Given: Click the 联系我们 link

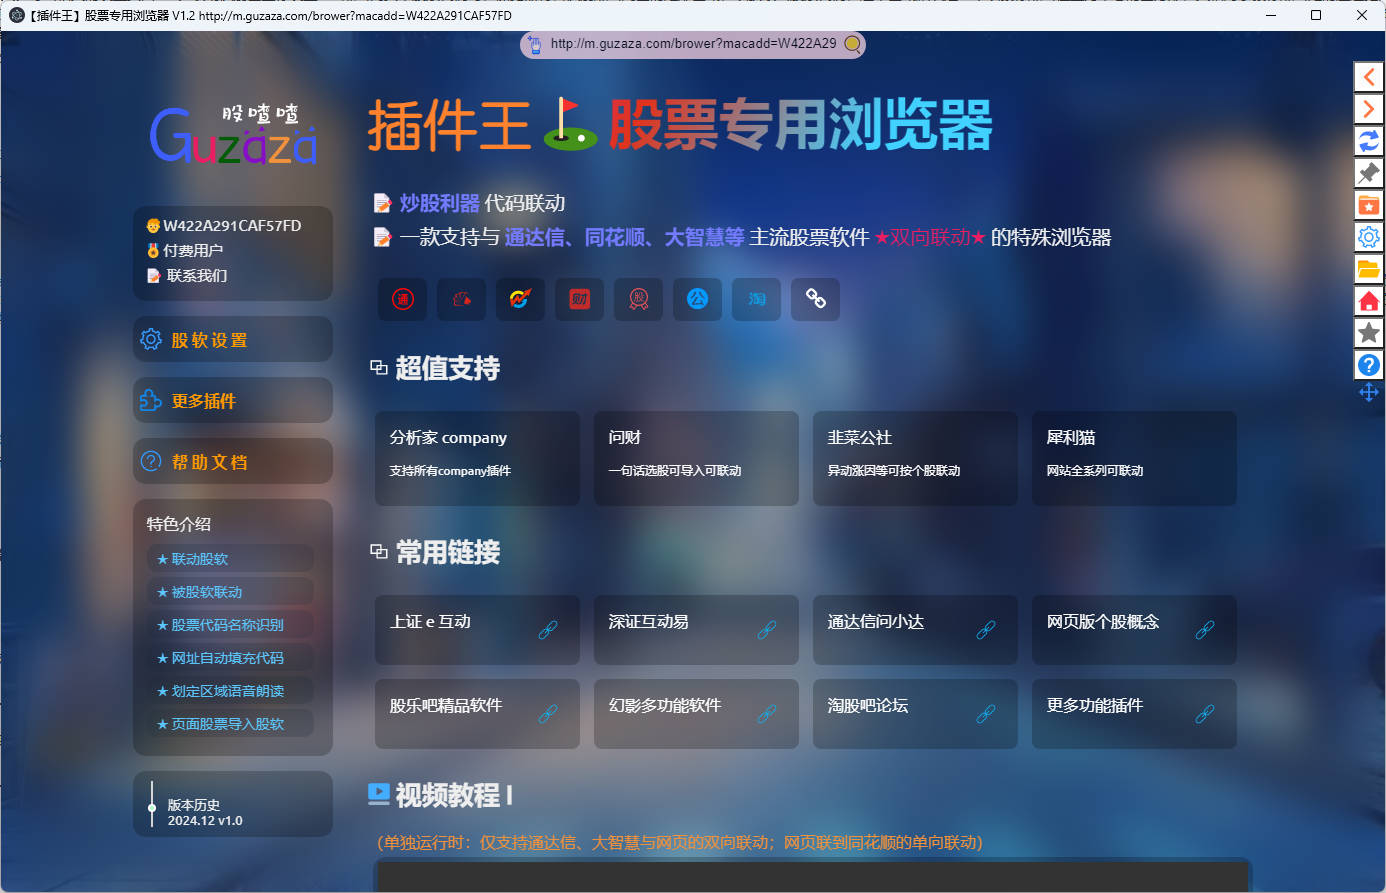Looking at the screenshot, I should (x=196, y=276).
